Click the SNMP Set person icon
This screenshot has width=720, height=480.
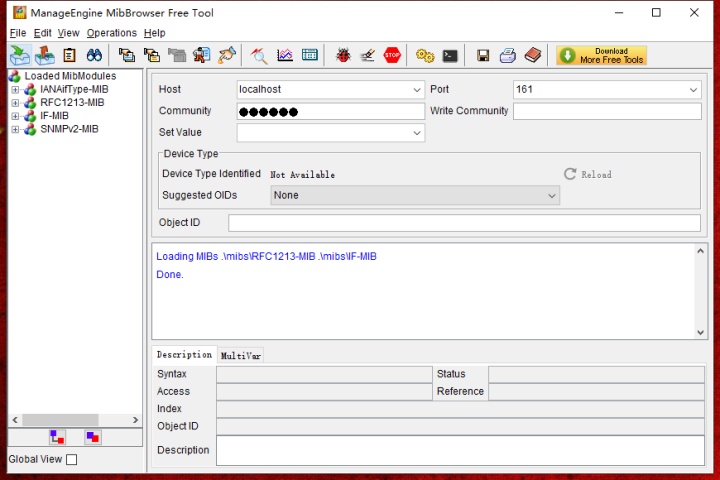click(202, 56)
